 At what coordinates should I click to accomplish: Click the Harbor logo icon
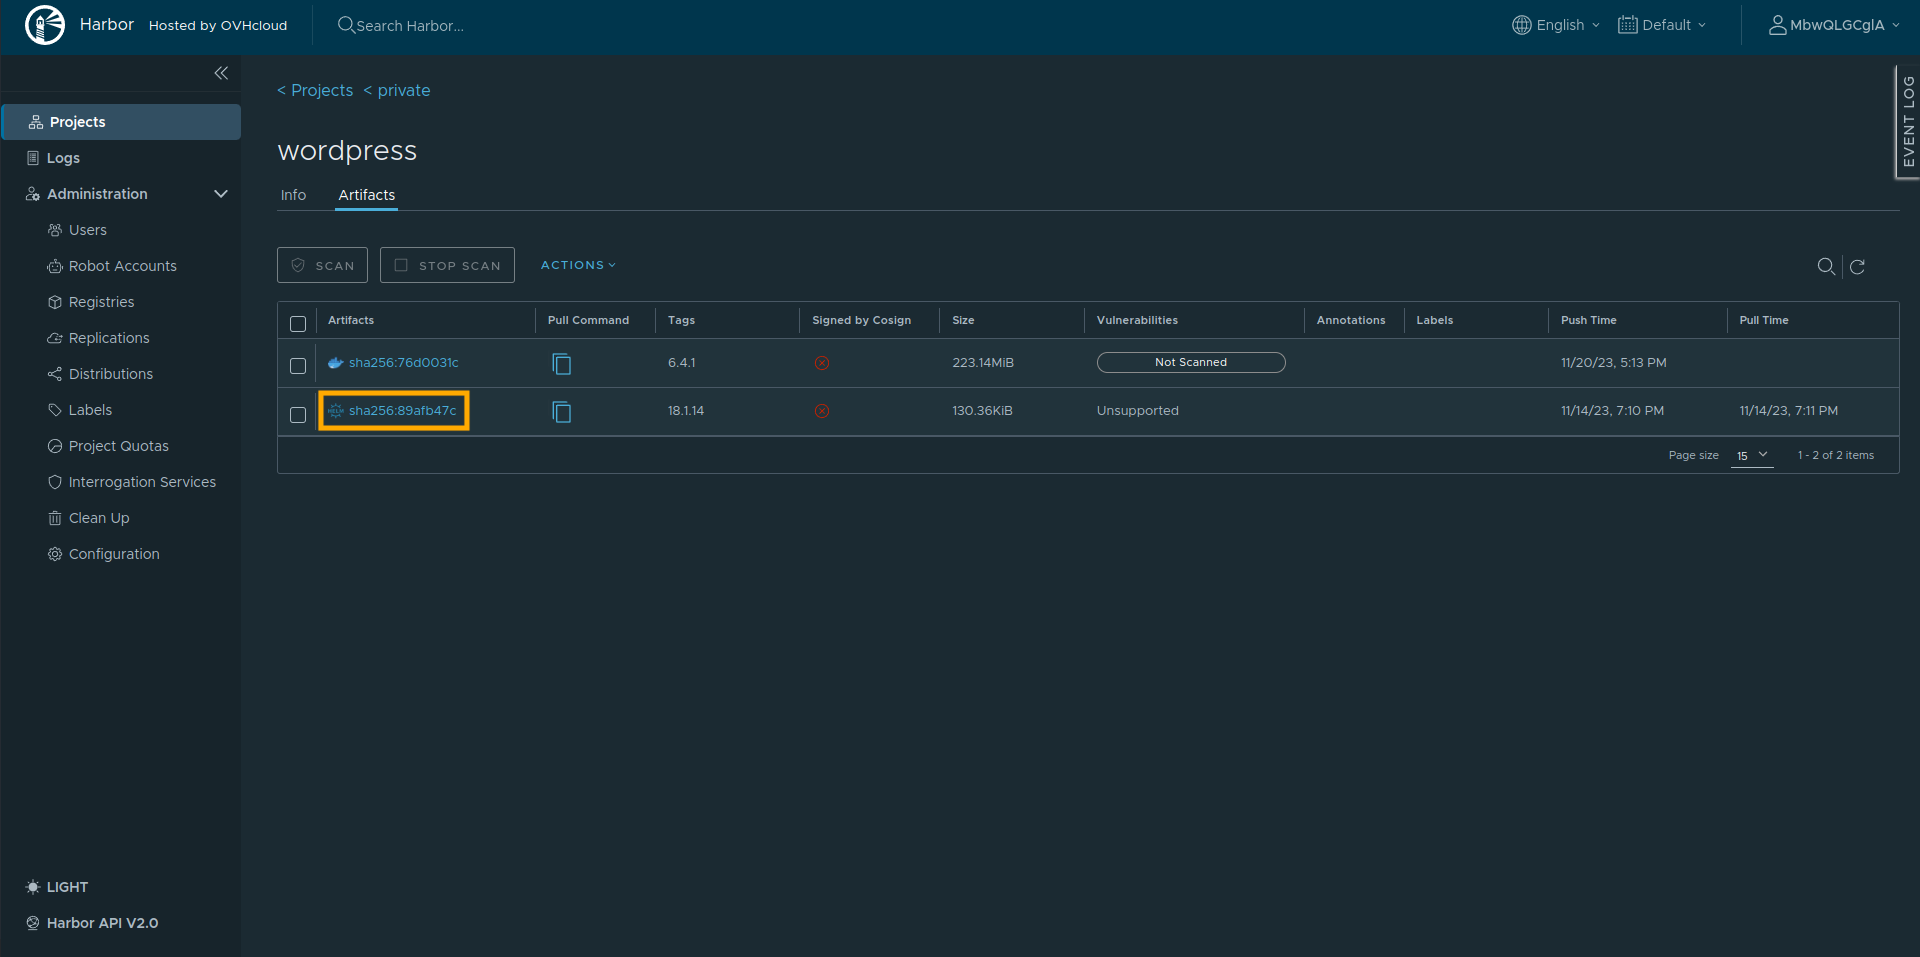(45, 25)
